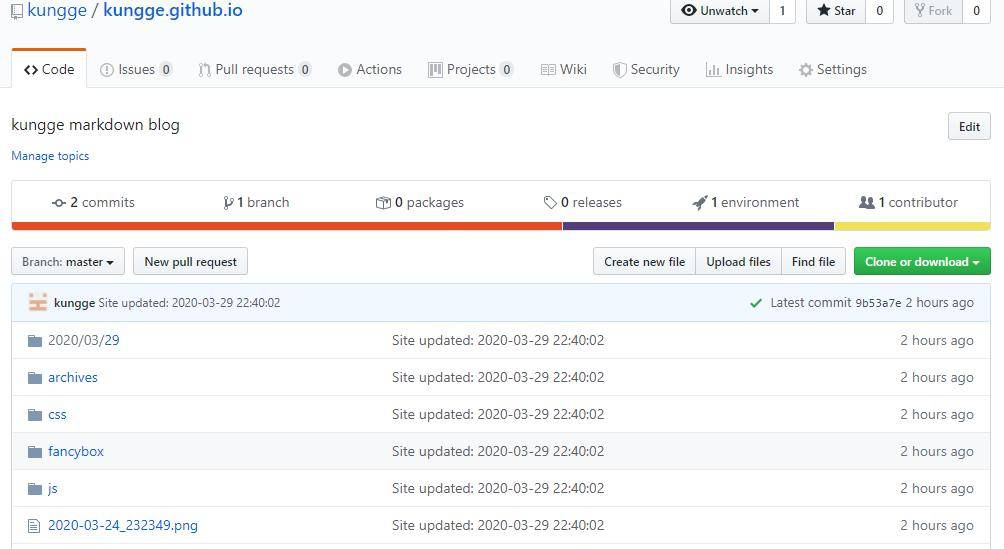The width and height of the screenshot is (1004, 549).
Task: Open the 0 releases page
Action: pos(583,202)
